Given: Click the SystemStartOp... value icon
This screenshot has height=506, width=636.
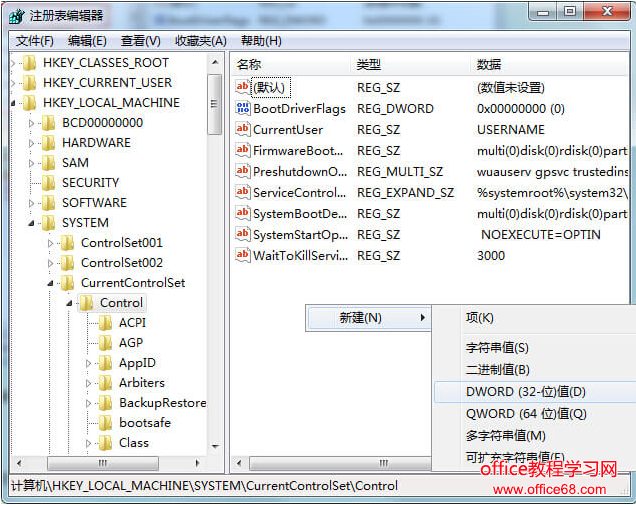Looking at the screenshot, I should point(243,235).
